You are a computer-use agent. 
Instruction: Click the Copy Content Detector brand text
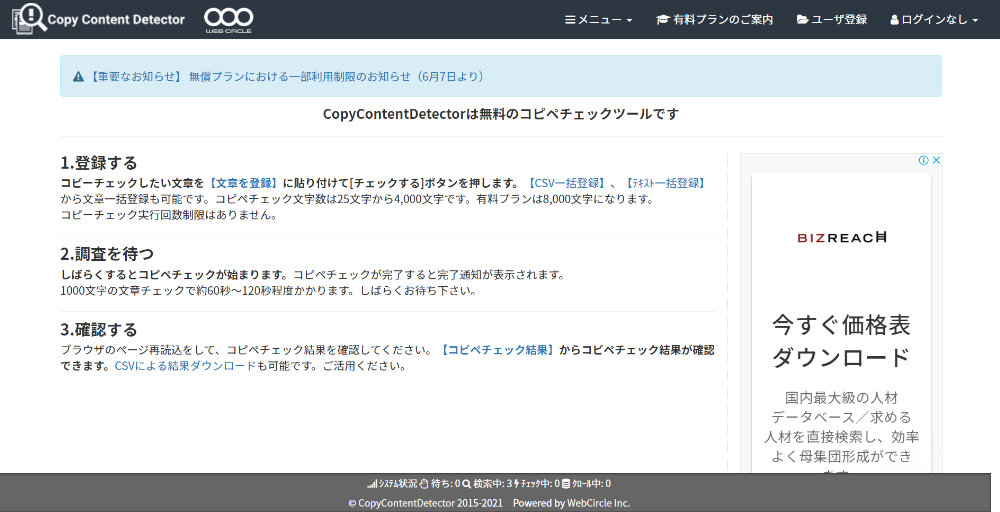pos(116,20)
